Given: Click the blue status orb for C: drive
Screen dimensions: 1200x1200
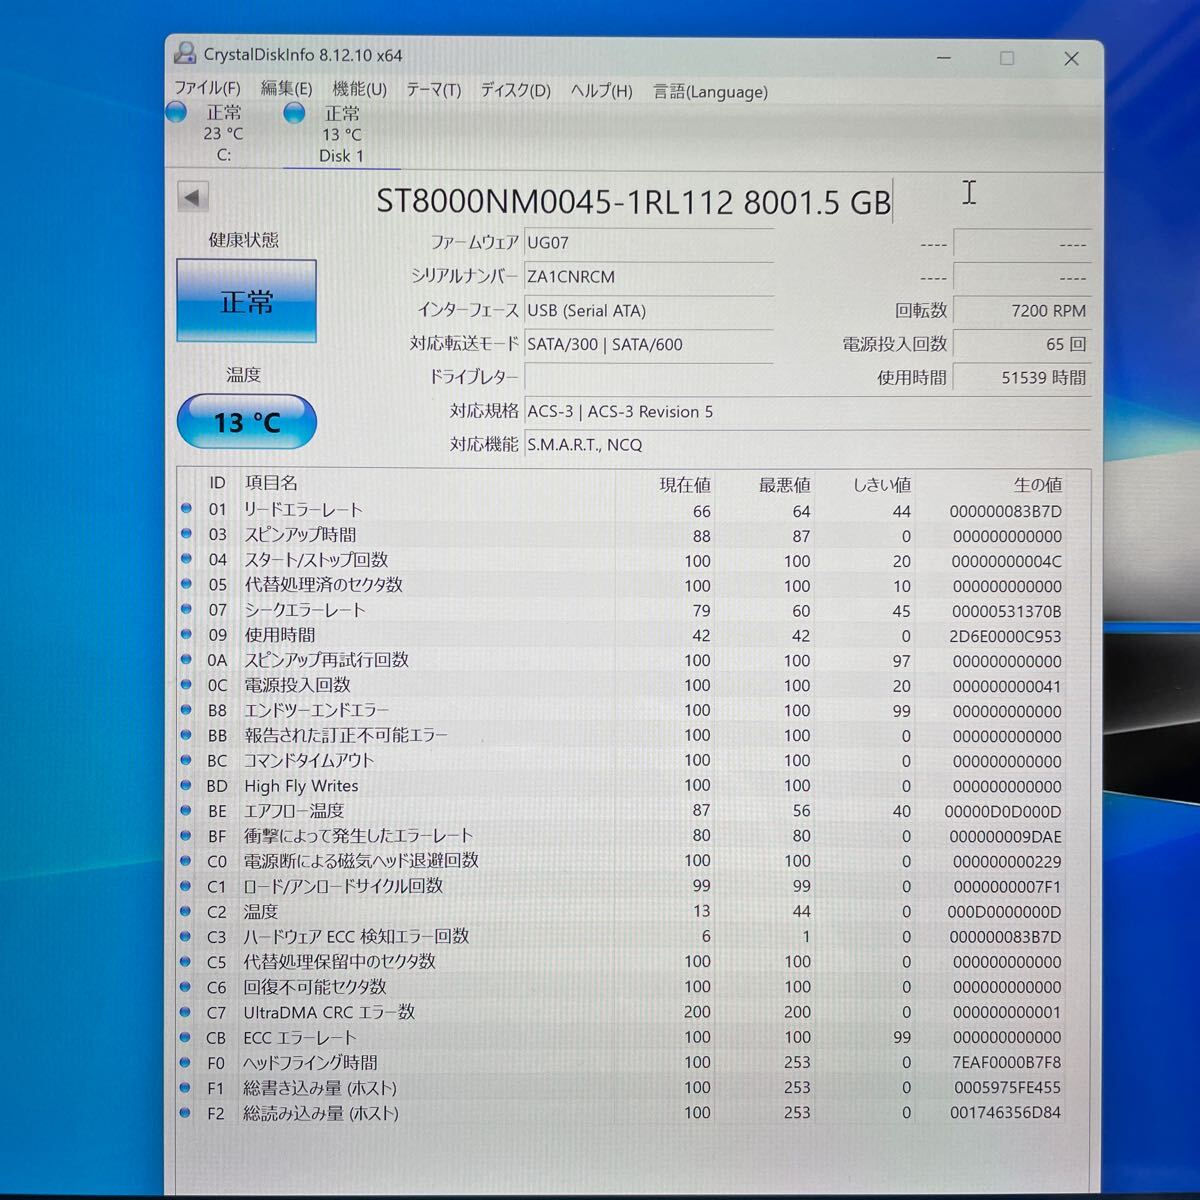Looking at the screenshot, I should pos(176,112).
